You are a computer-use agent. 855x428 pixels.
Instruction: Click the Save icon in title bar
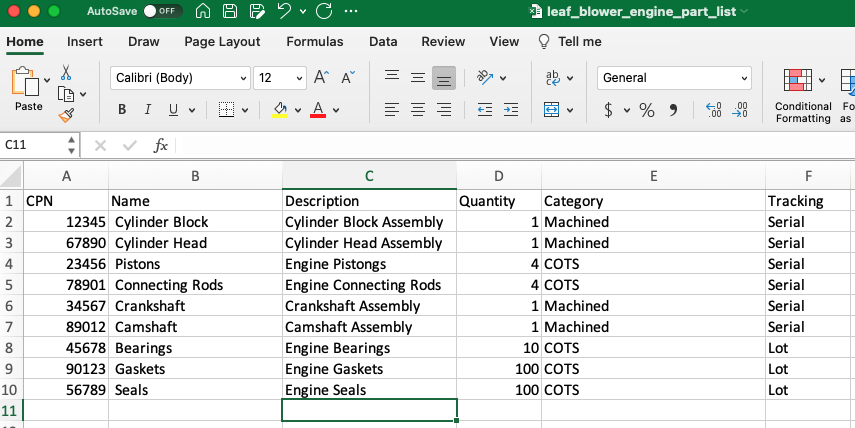(x=230, y=13)
